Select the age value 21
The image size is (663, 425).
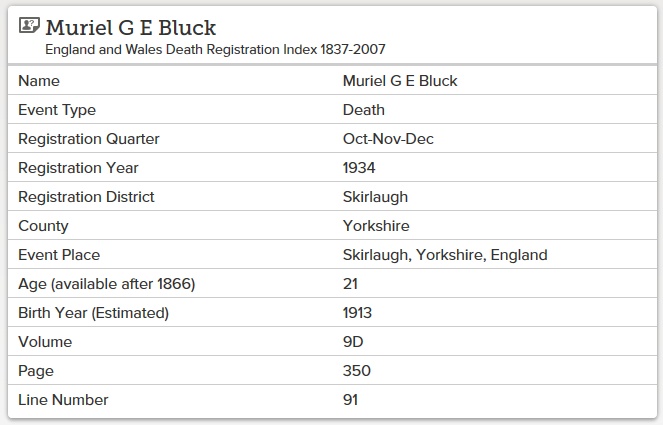click(350, 284)
